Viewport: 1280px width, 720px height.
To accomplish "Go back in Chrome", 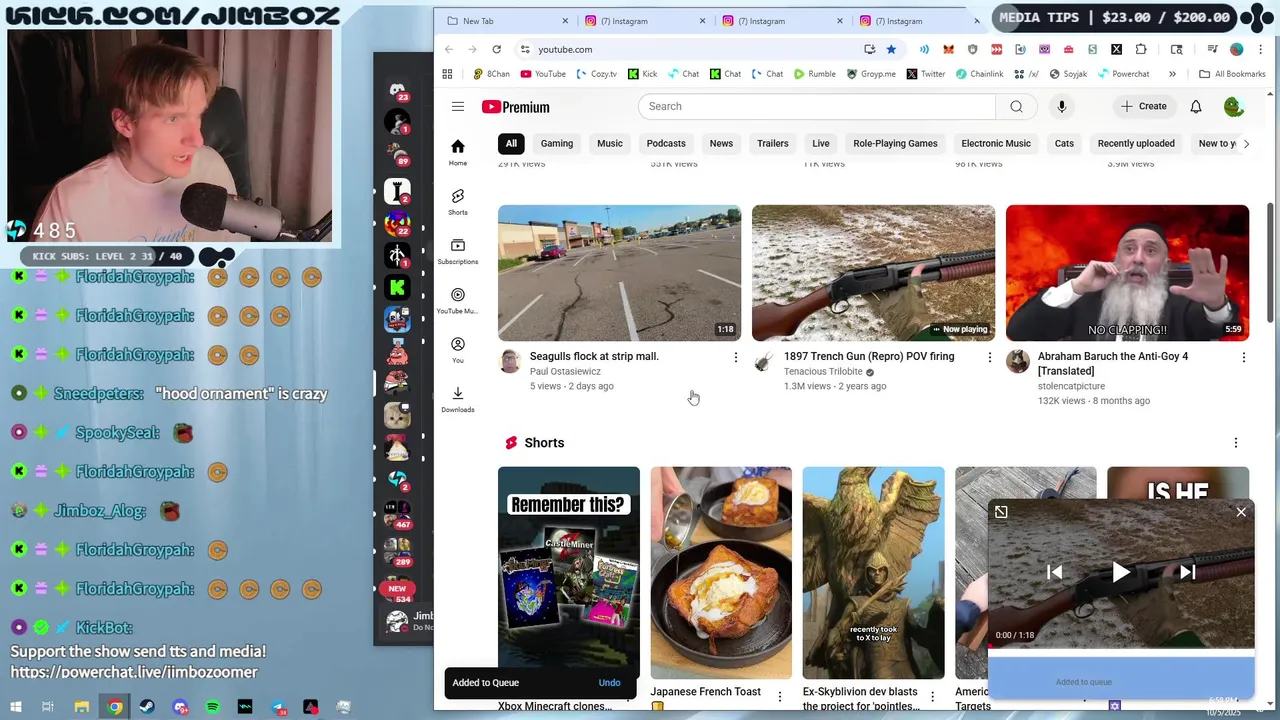I will point(449,49).
